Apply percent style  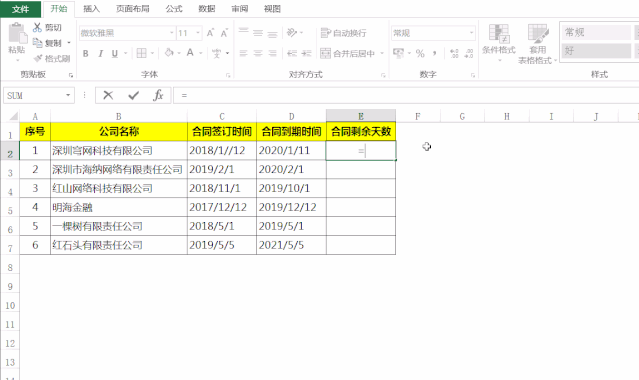pyautogui.click(x=420, y=53)
